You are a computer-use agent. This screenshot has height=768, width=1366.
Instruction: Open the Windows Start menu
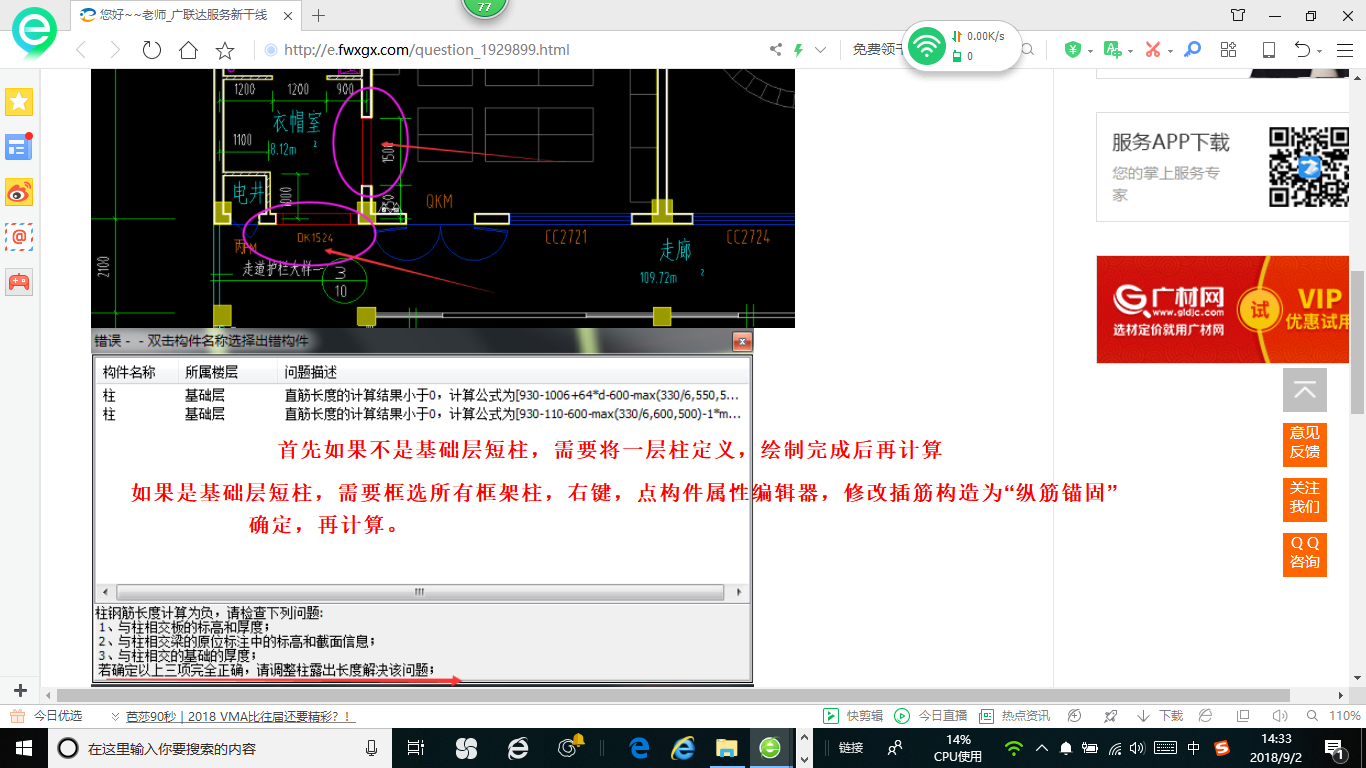[x=22, y=747]
